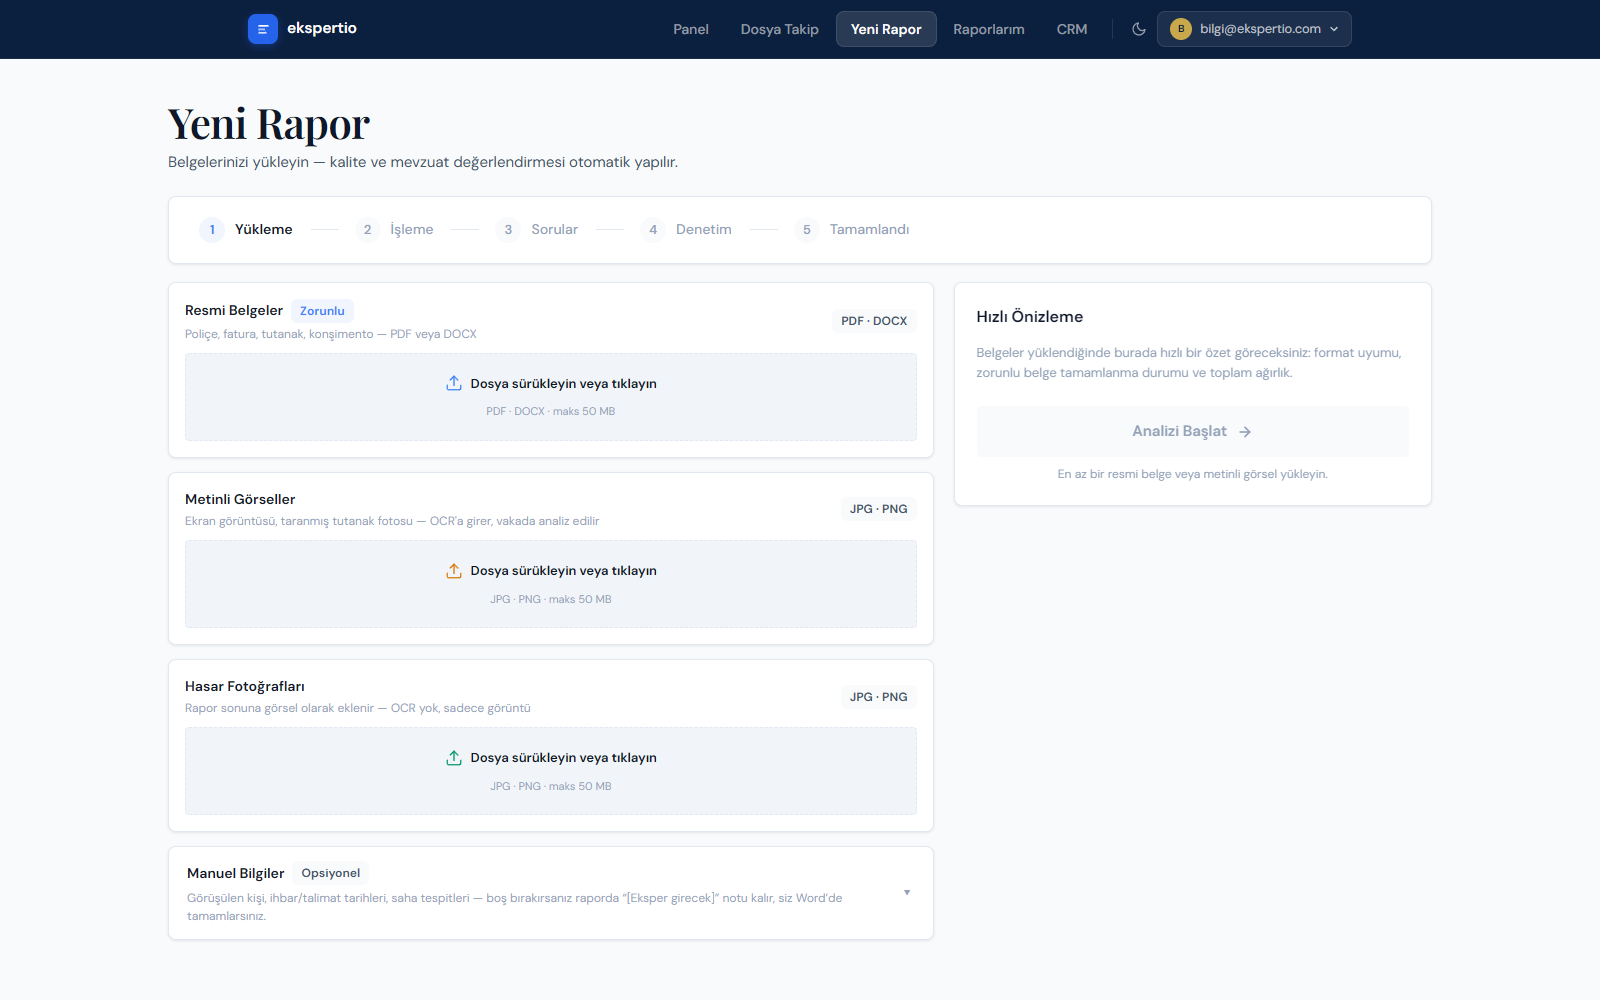Select the Yeni Rapor nav button
The image size is (1600, 1000).
coord(886,29)
